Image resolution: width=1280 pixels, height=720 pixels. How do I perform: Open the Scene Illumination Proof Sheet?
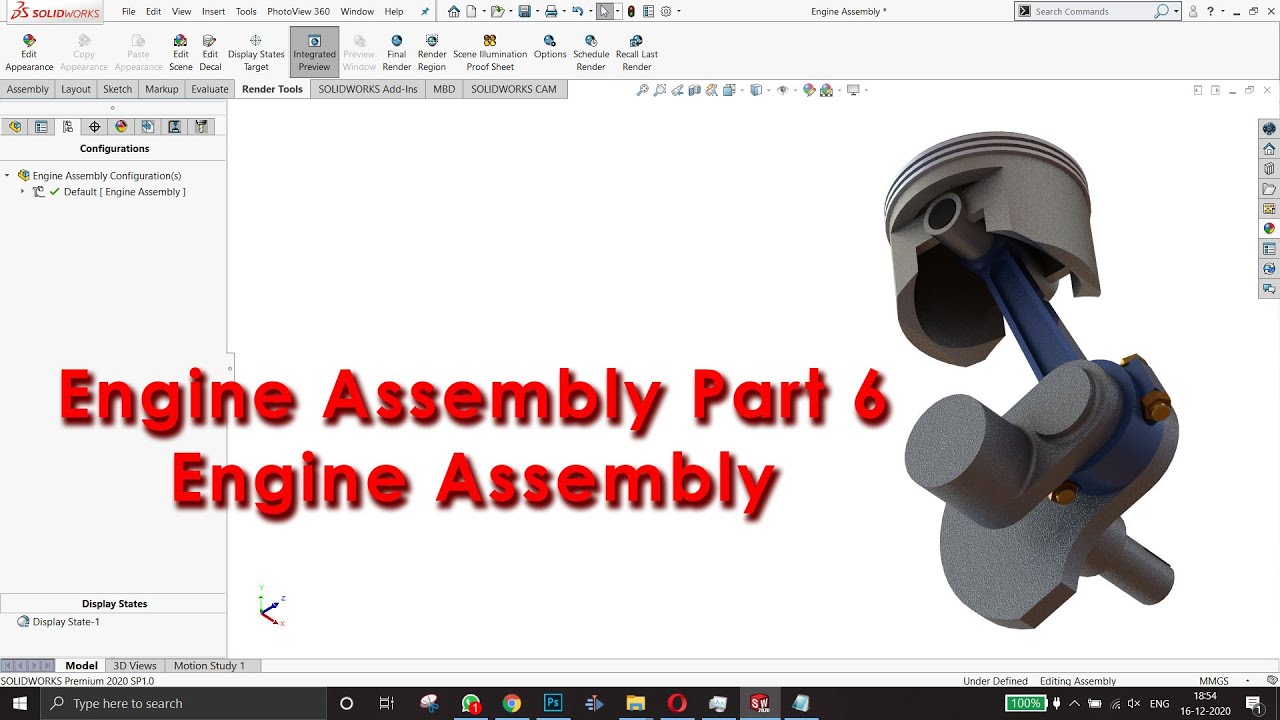coord(490,50)
